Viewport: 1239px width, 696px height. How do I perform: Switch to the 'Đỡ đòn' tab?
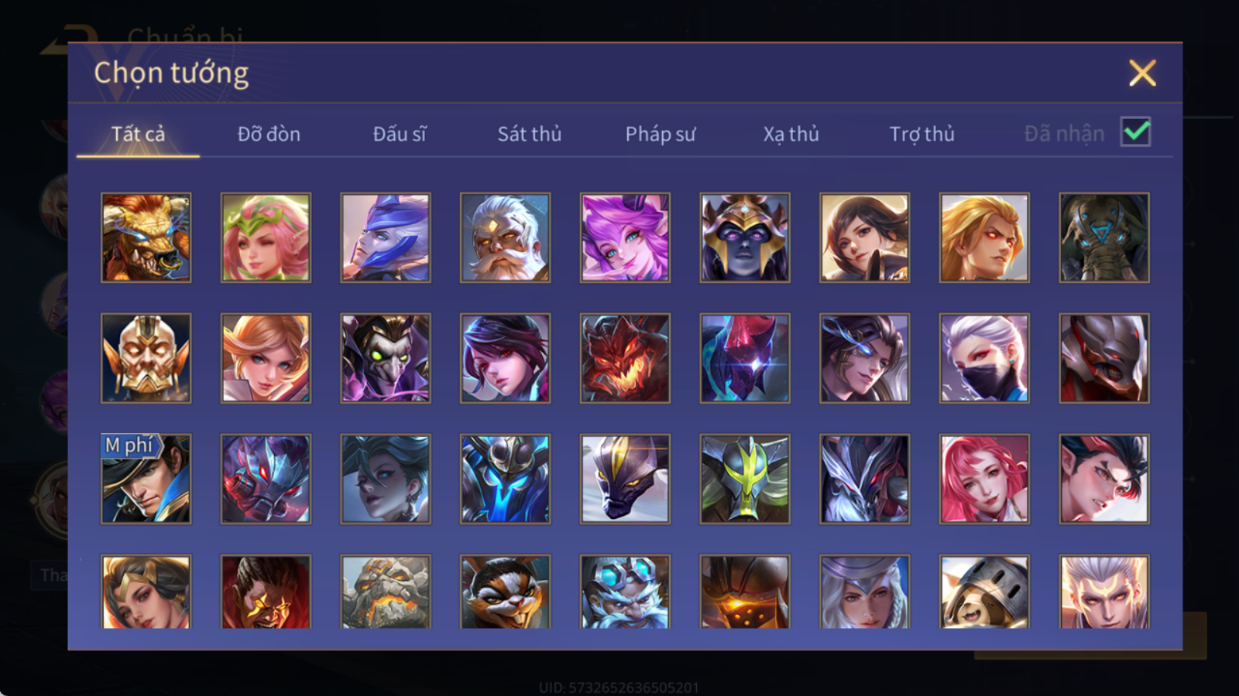click(x=269, y=134)
